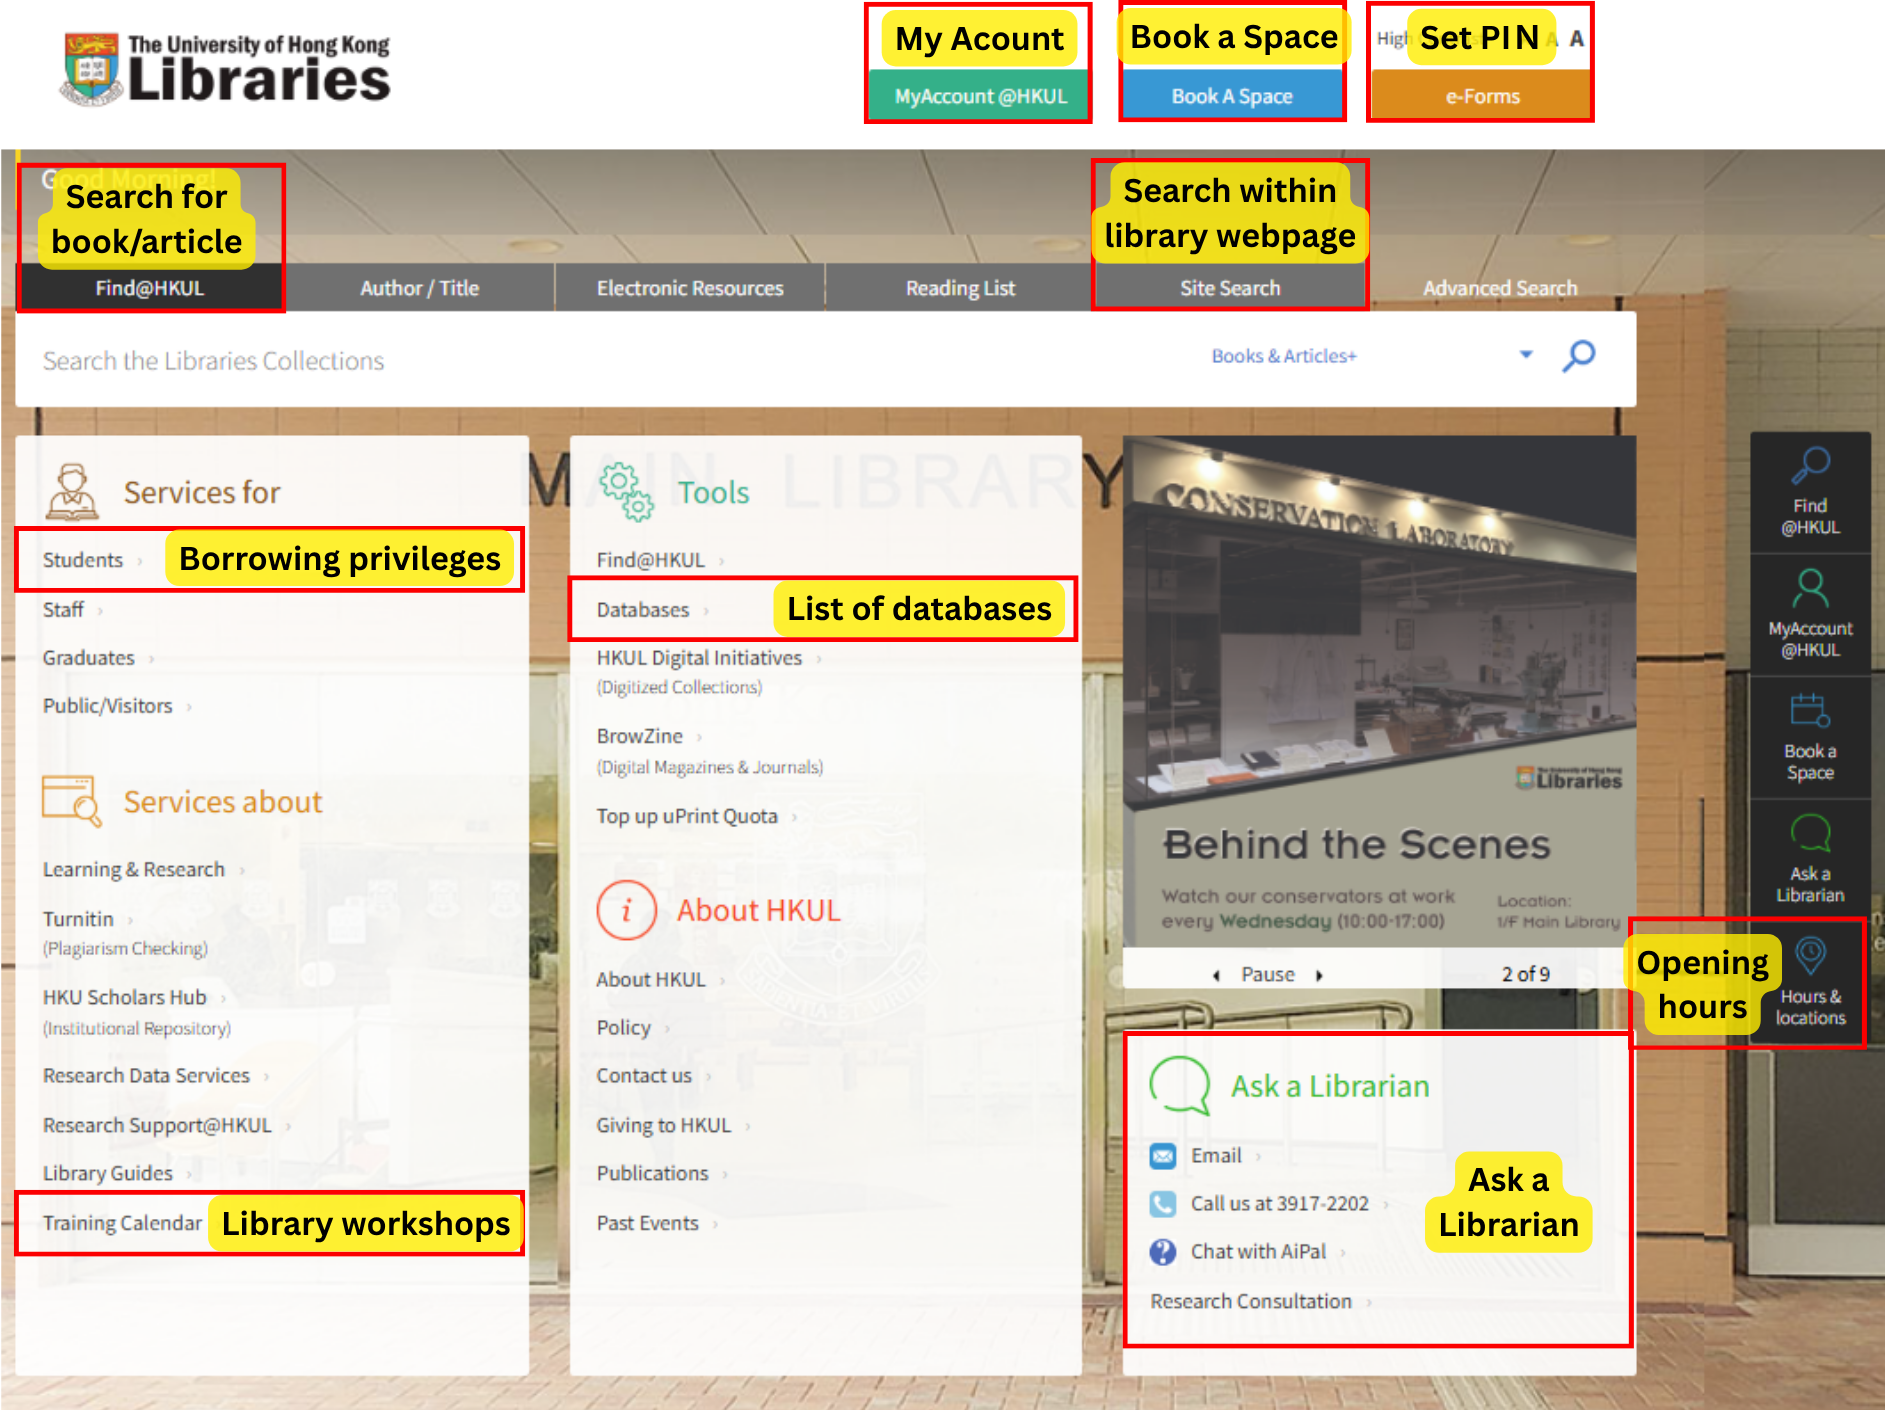Click Giving to HKUL link
The width and height of the screenshot is (1885, 1410).
(x=664, y=1125)
